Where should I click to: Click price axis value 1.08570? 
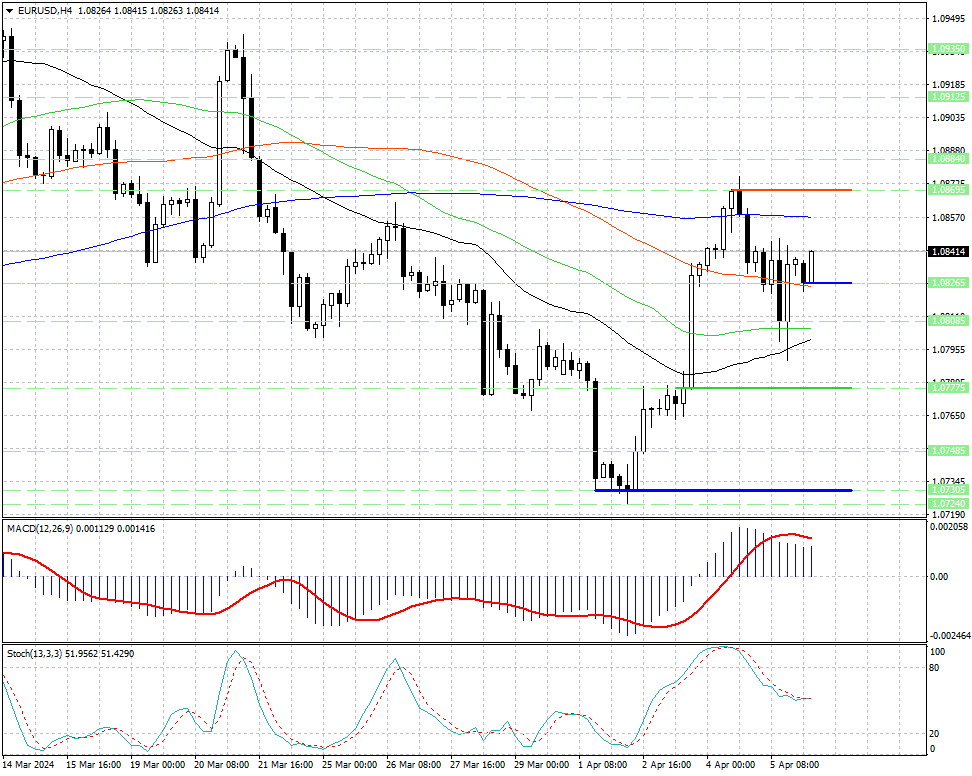click(948, 218)
